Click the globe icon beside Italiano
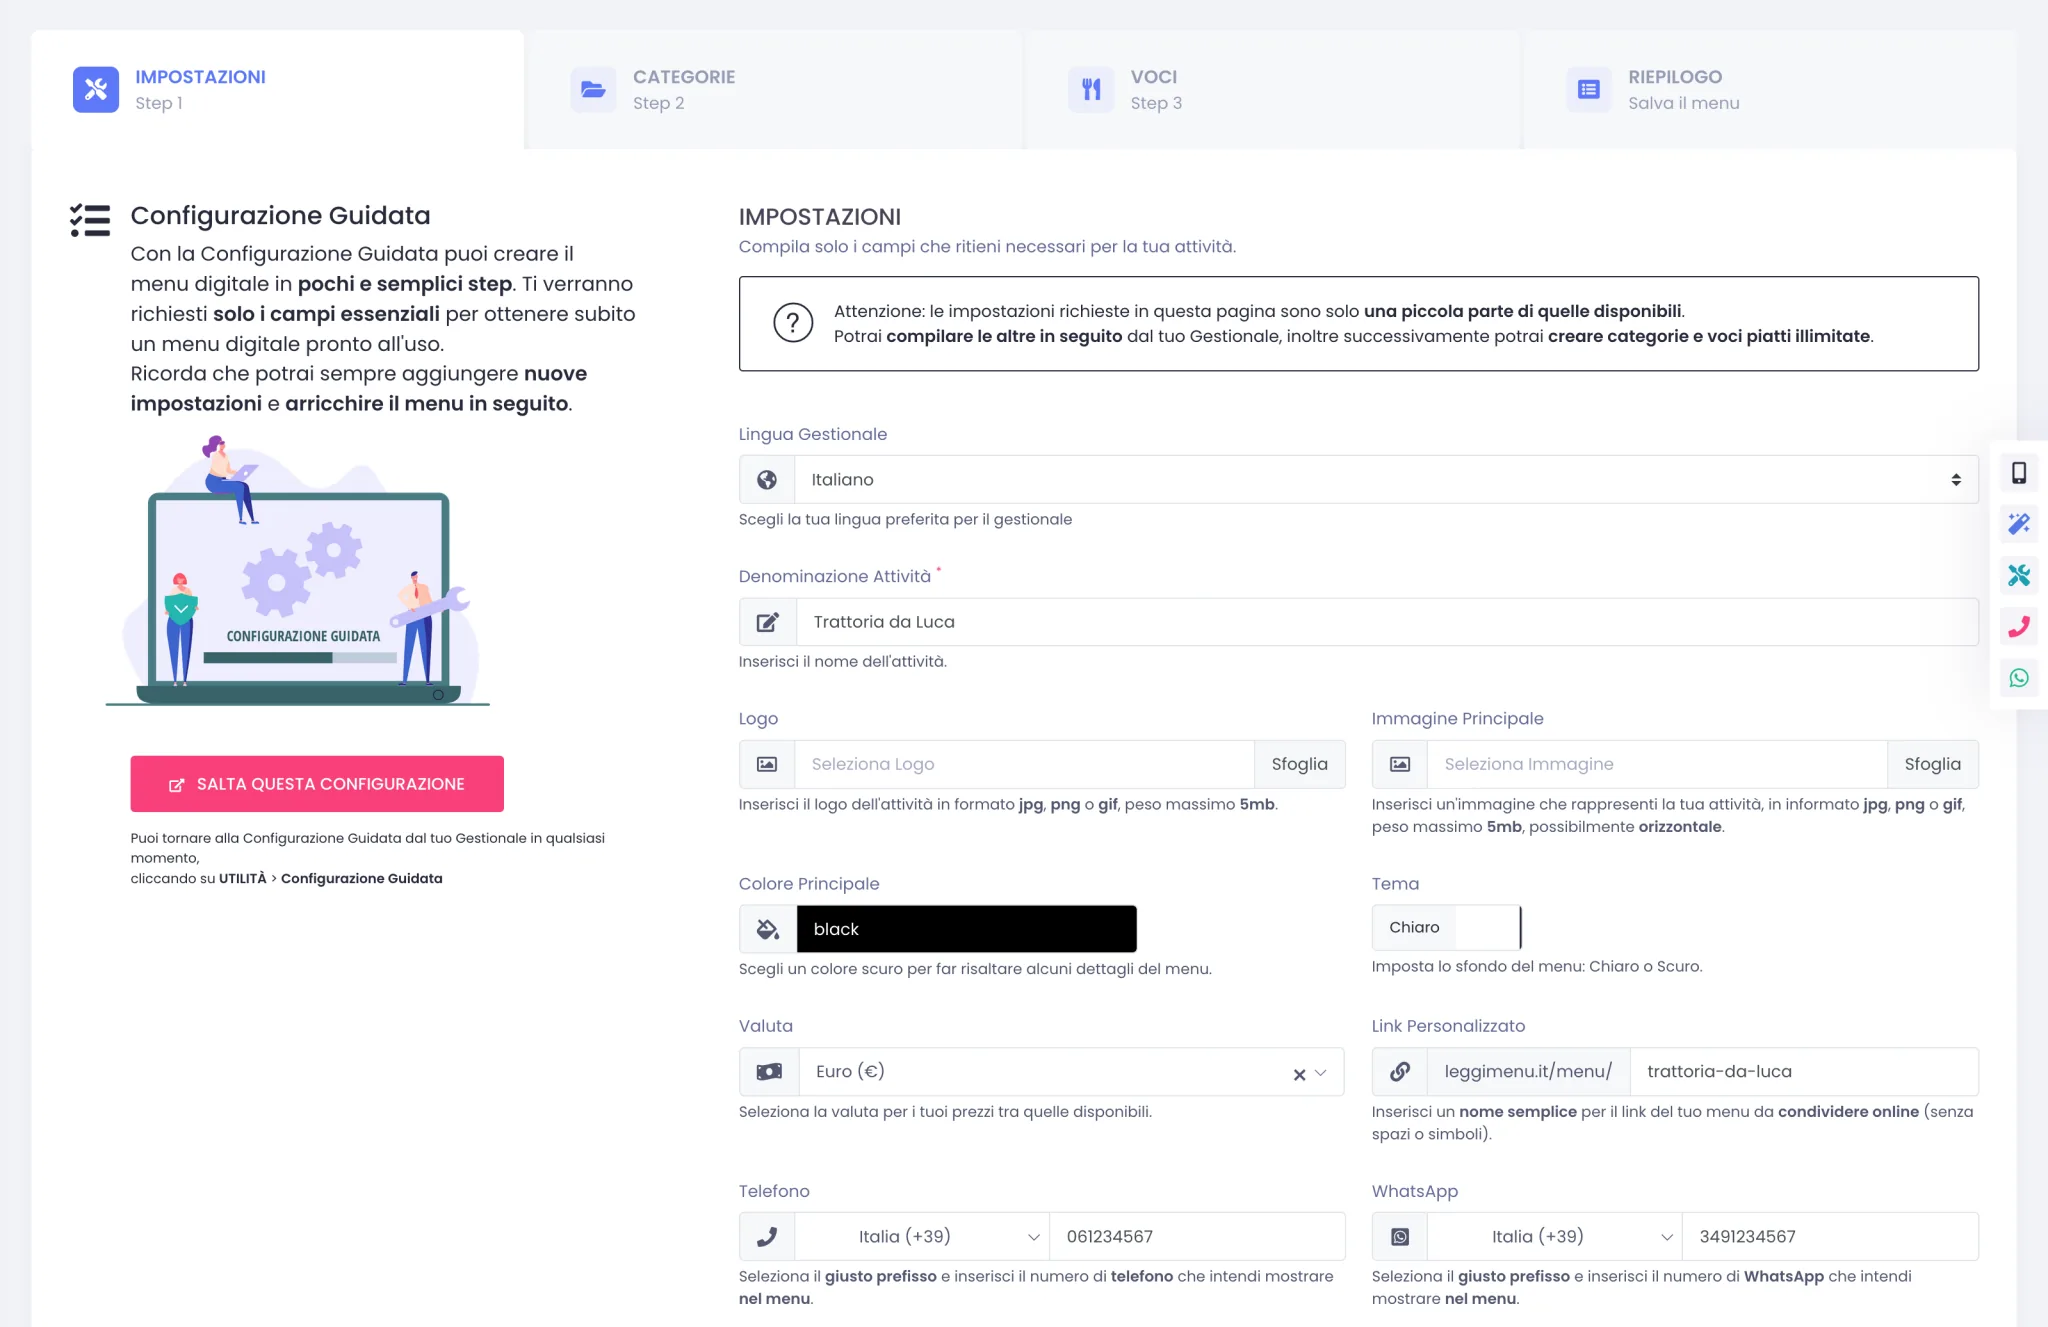The image size is (2048, 1327). (x=767, y=480)
